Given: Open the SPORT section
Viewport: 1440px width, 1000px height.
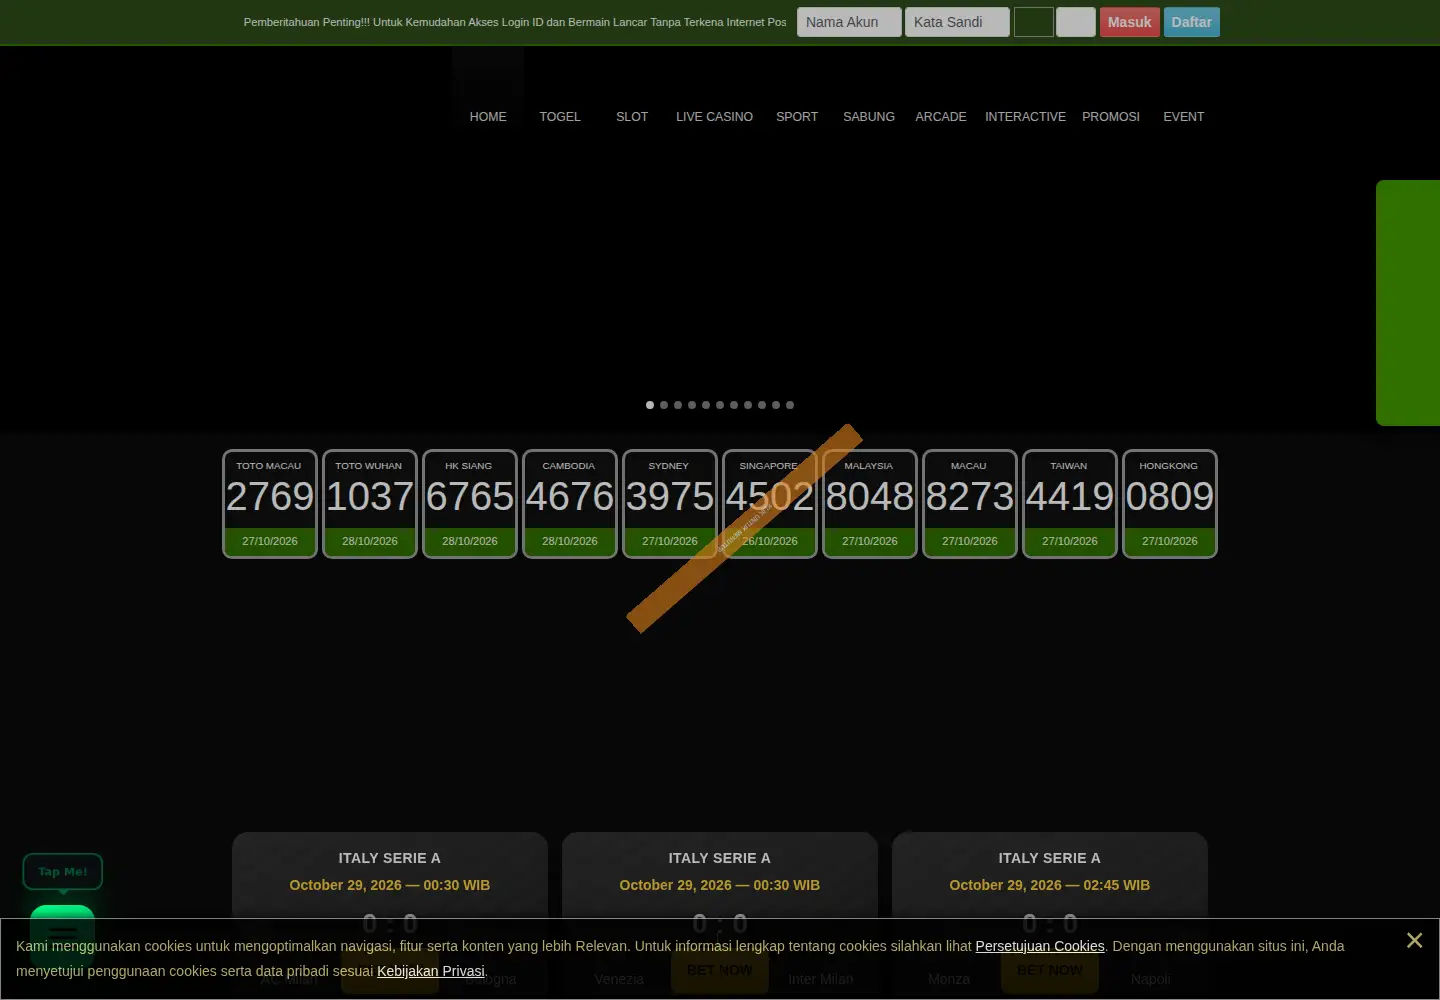Looking at the screenshot, I should pyautogui.click(x=797, y=117).
